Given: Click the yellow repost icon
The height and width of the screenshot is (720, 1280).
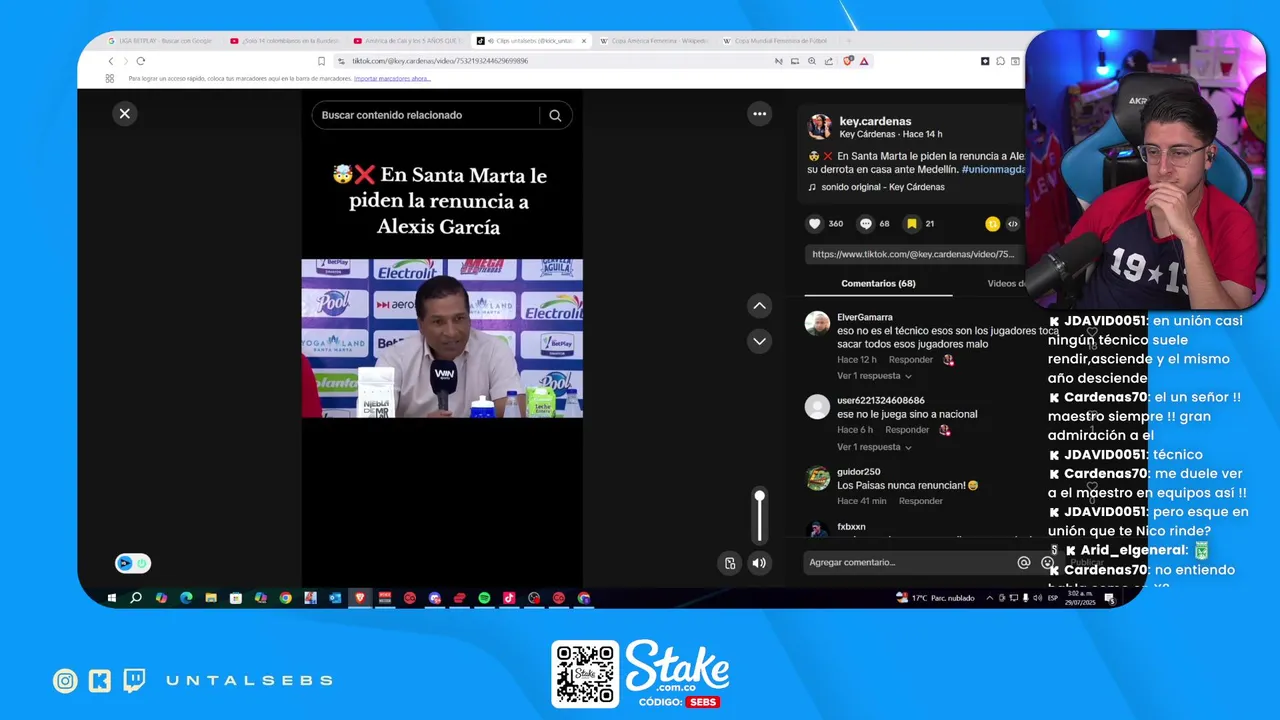Looking at the screenshot, I should point(992,224).
